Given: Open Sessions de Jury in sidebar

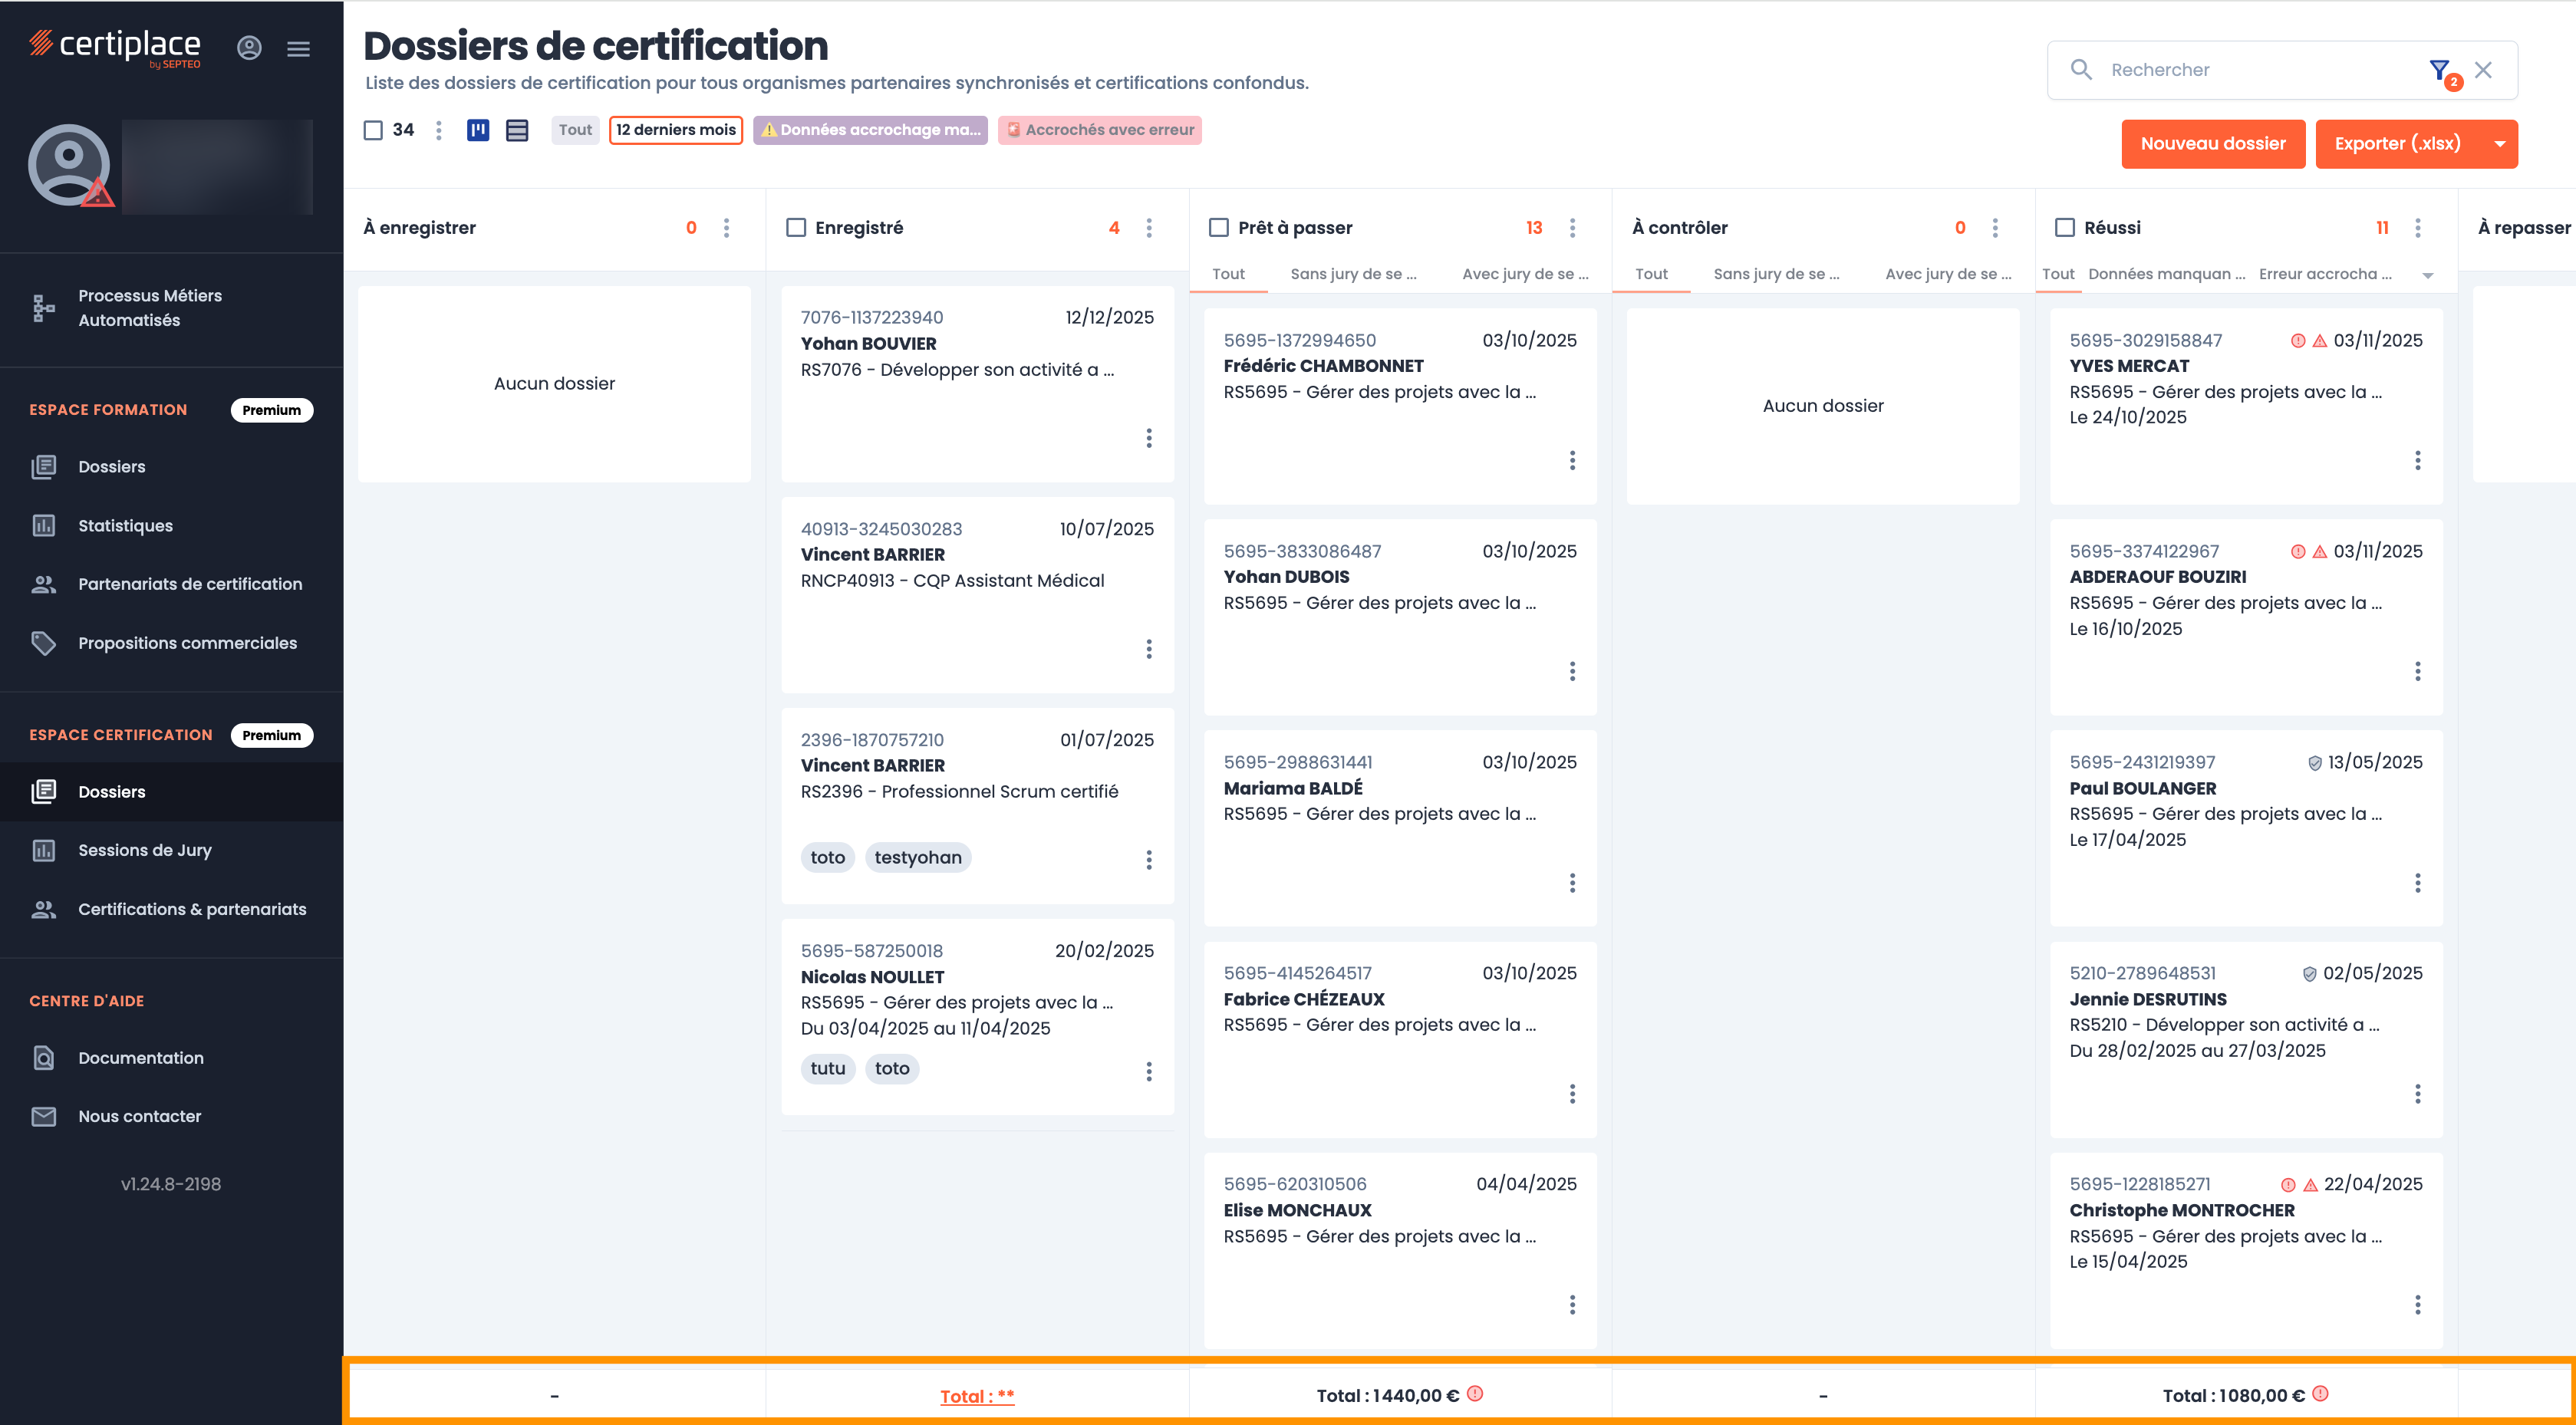Looking at the screenshot, I should pyautogui.click(x=145, y=850).
